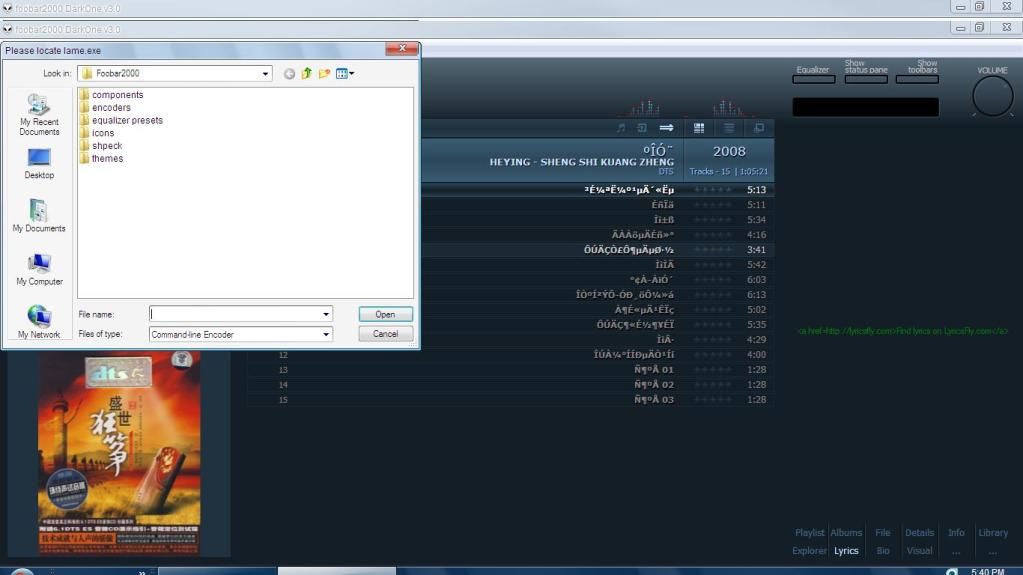Rate the 5:13 track with stars
Image resolution: width=1023 pixels, height=575 pixels.
coord(712,190)
